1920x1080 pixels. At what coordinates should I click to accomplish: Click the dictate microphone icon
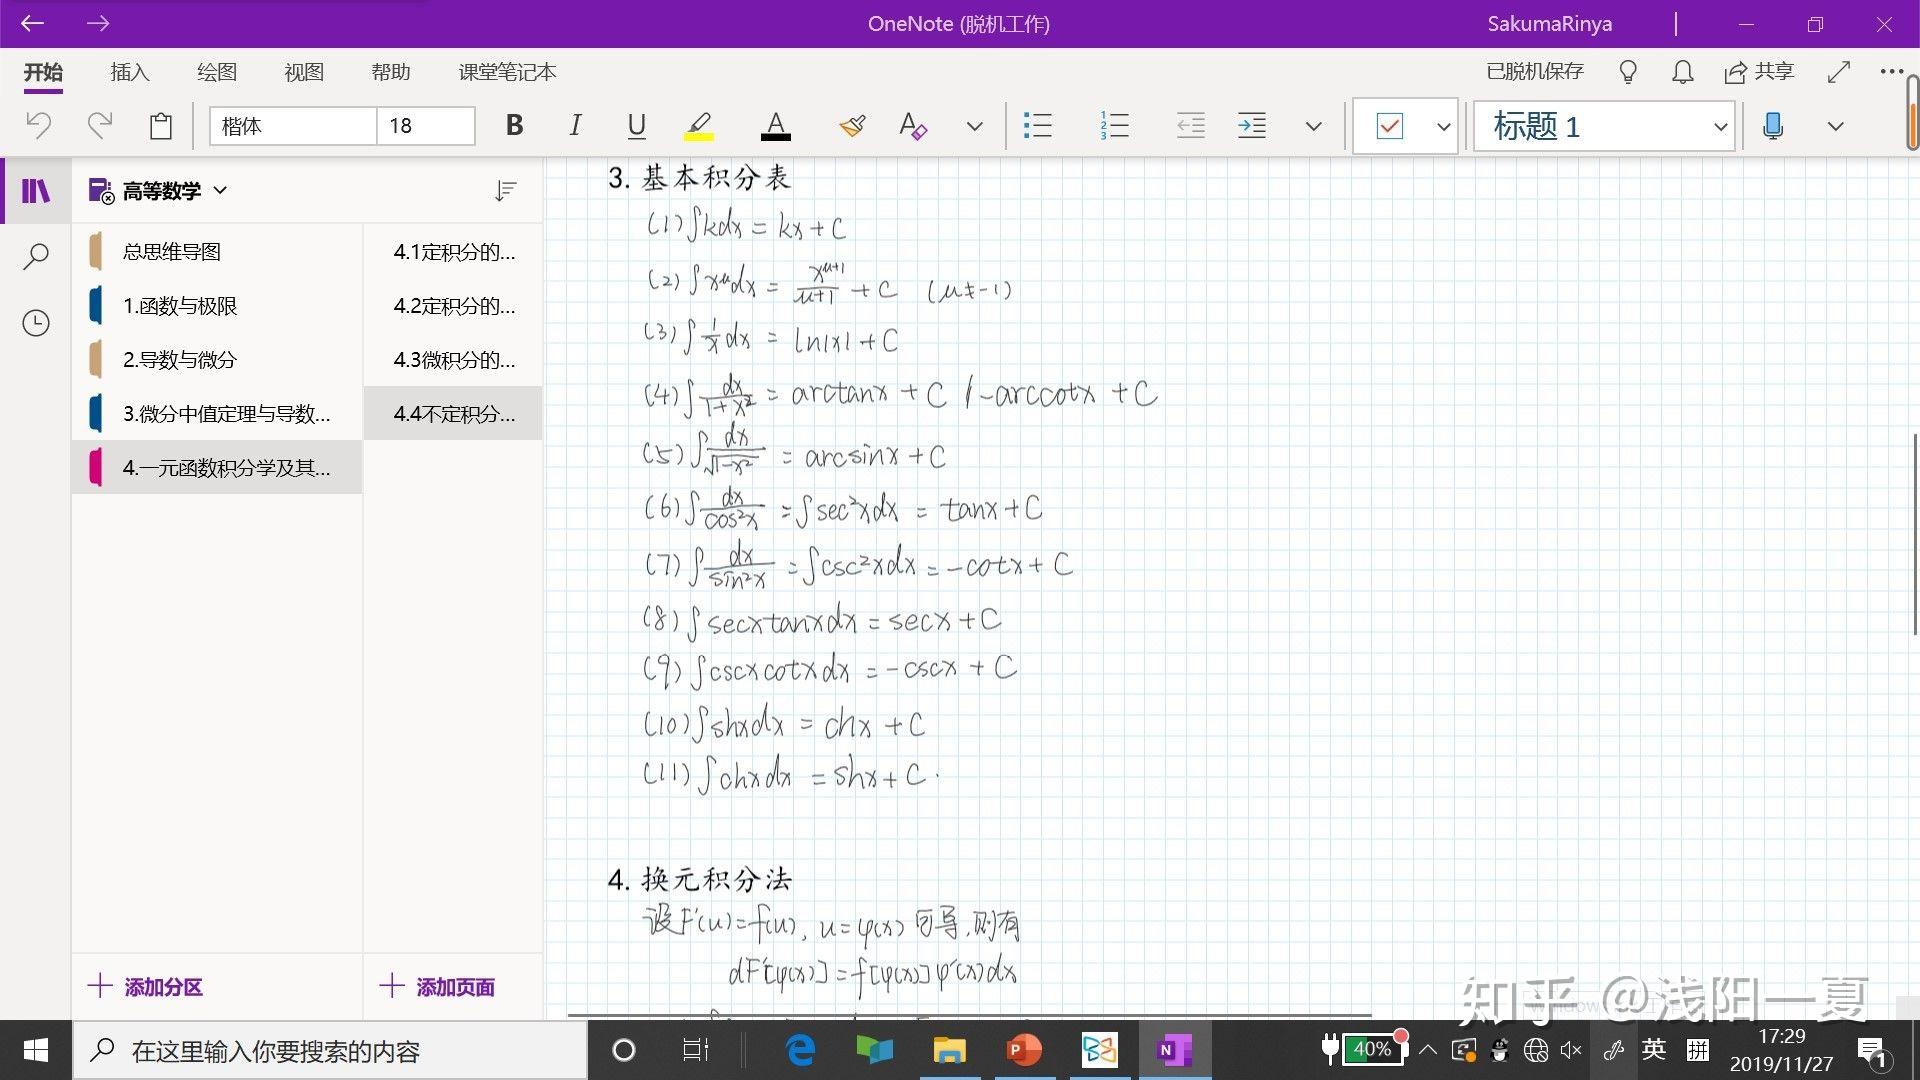1773,126
